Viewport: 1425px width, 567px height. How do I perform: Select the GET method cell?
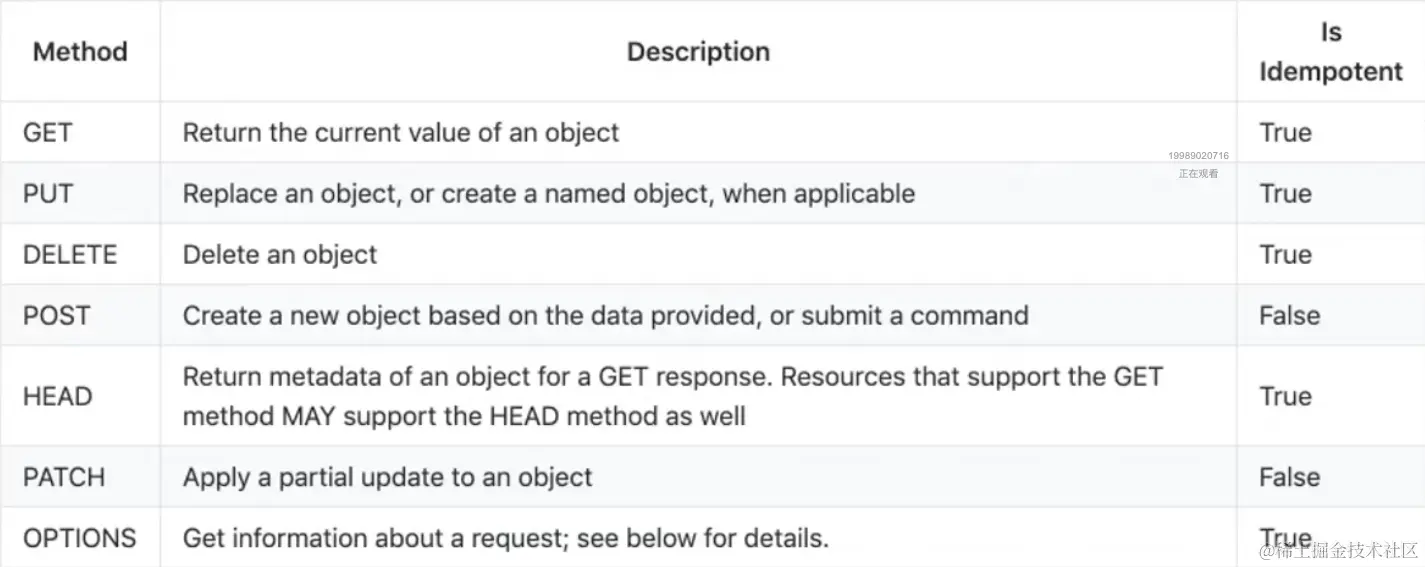[48, 132]
